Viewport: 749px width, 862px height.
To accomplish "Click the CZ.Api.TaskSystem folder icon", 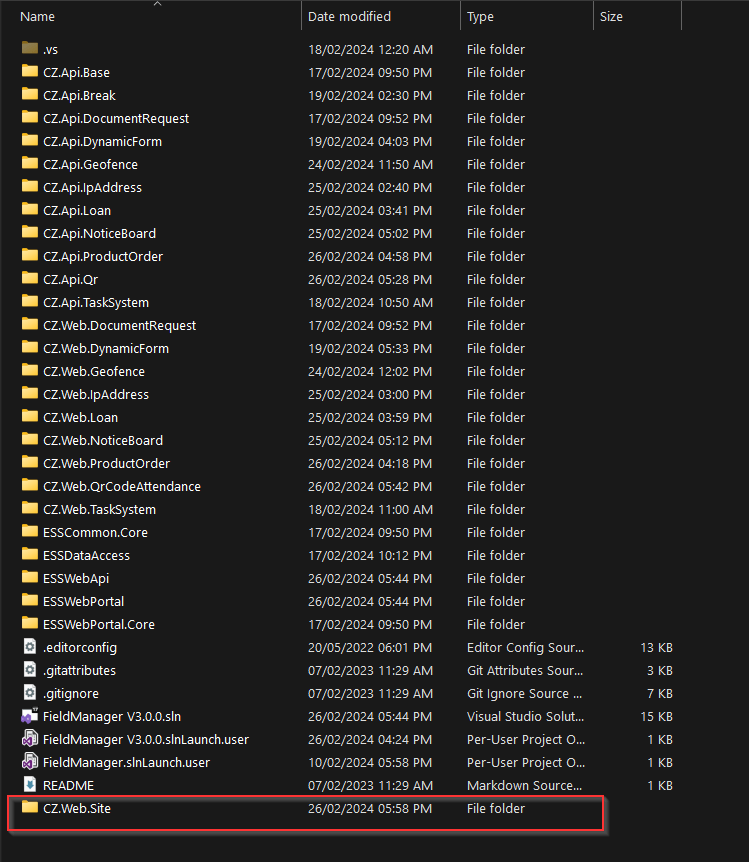I will (x=30, y=302).
